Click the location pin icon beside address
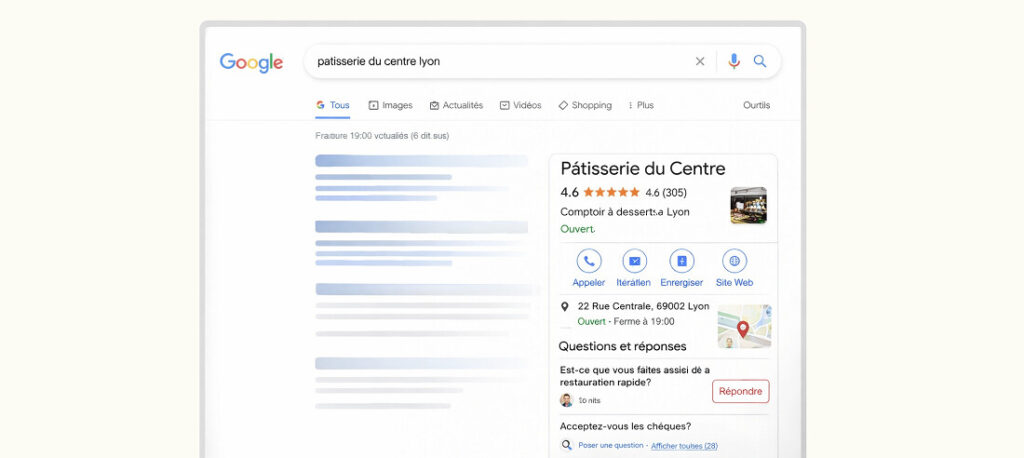Image resolution: width=1024 pixels, height=458 pixels. [565, 306]
